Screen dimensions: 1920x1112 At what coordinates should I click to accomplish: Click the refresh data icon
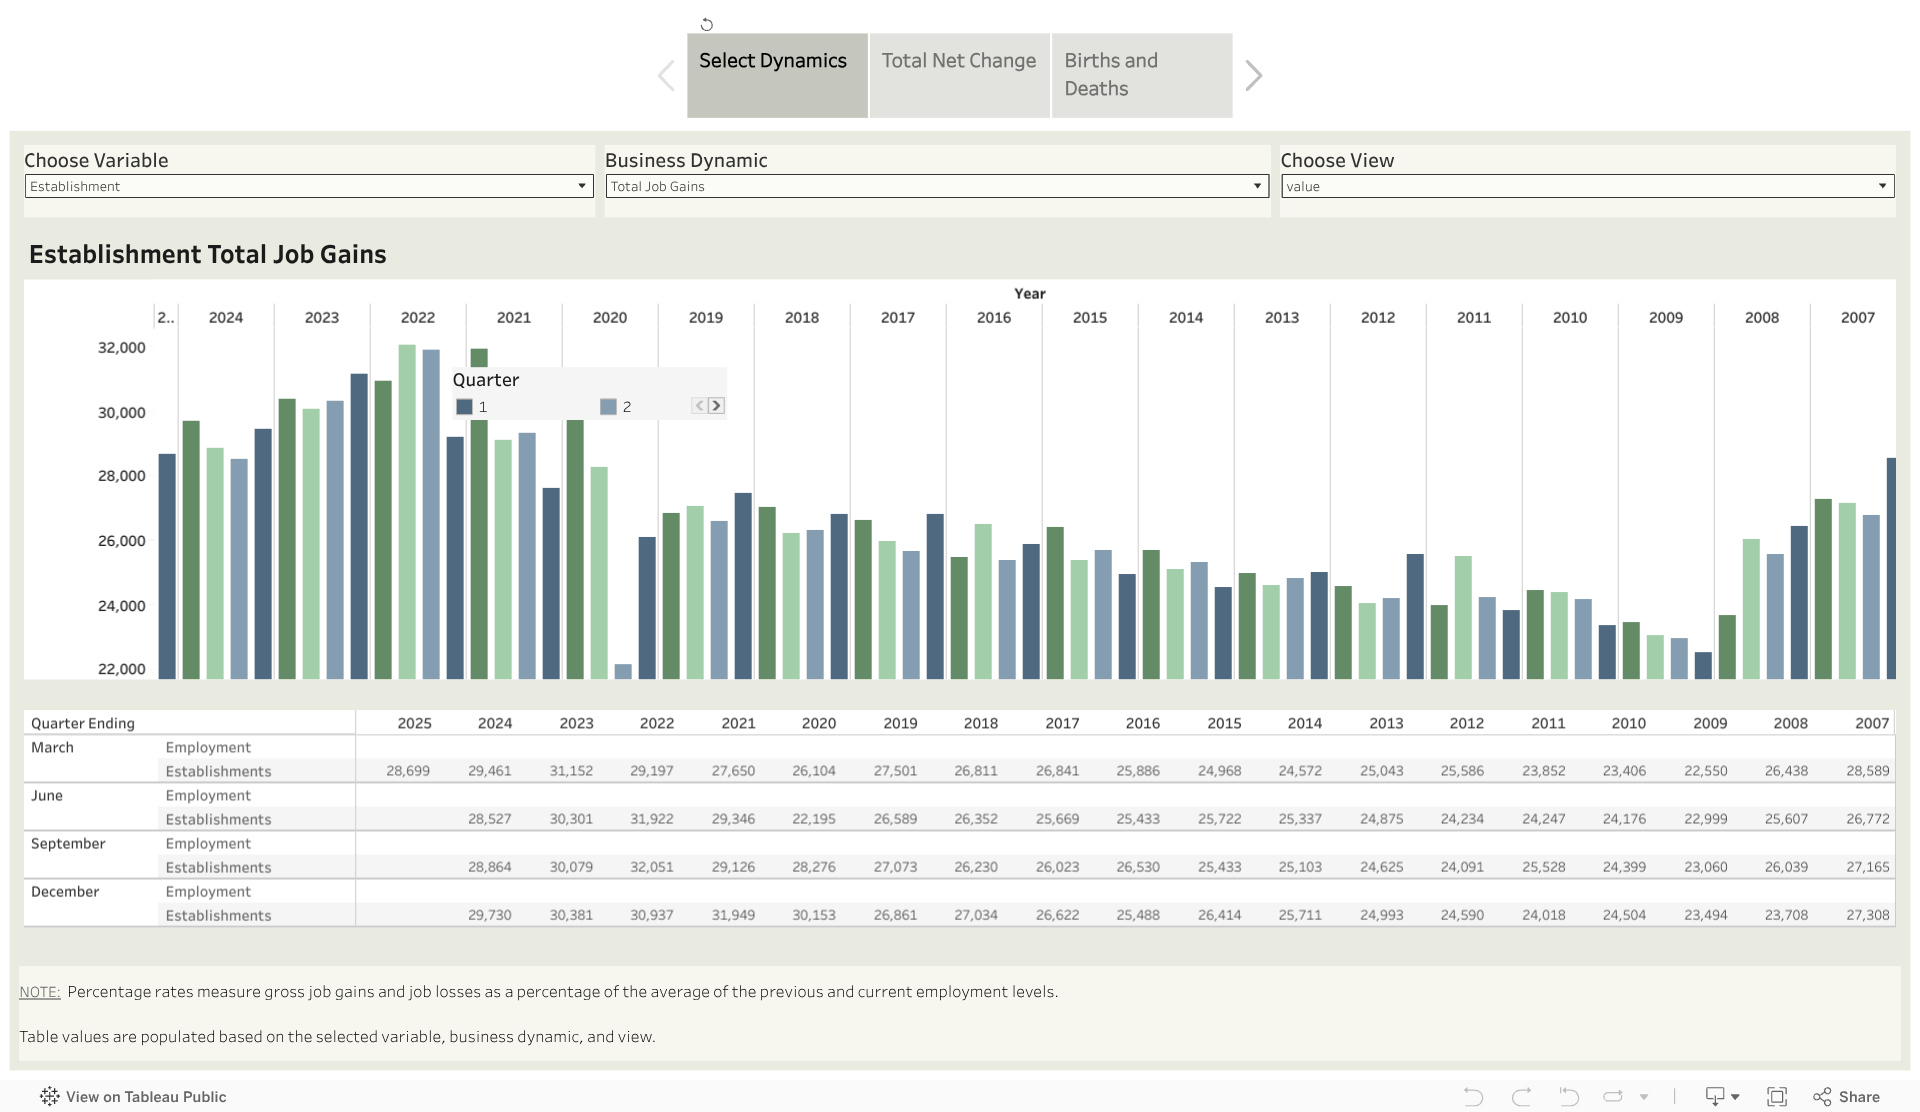click(x=1613, y=1097)
